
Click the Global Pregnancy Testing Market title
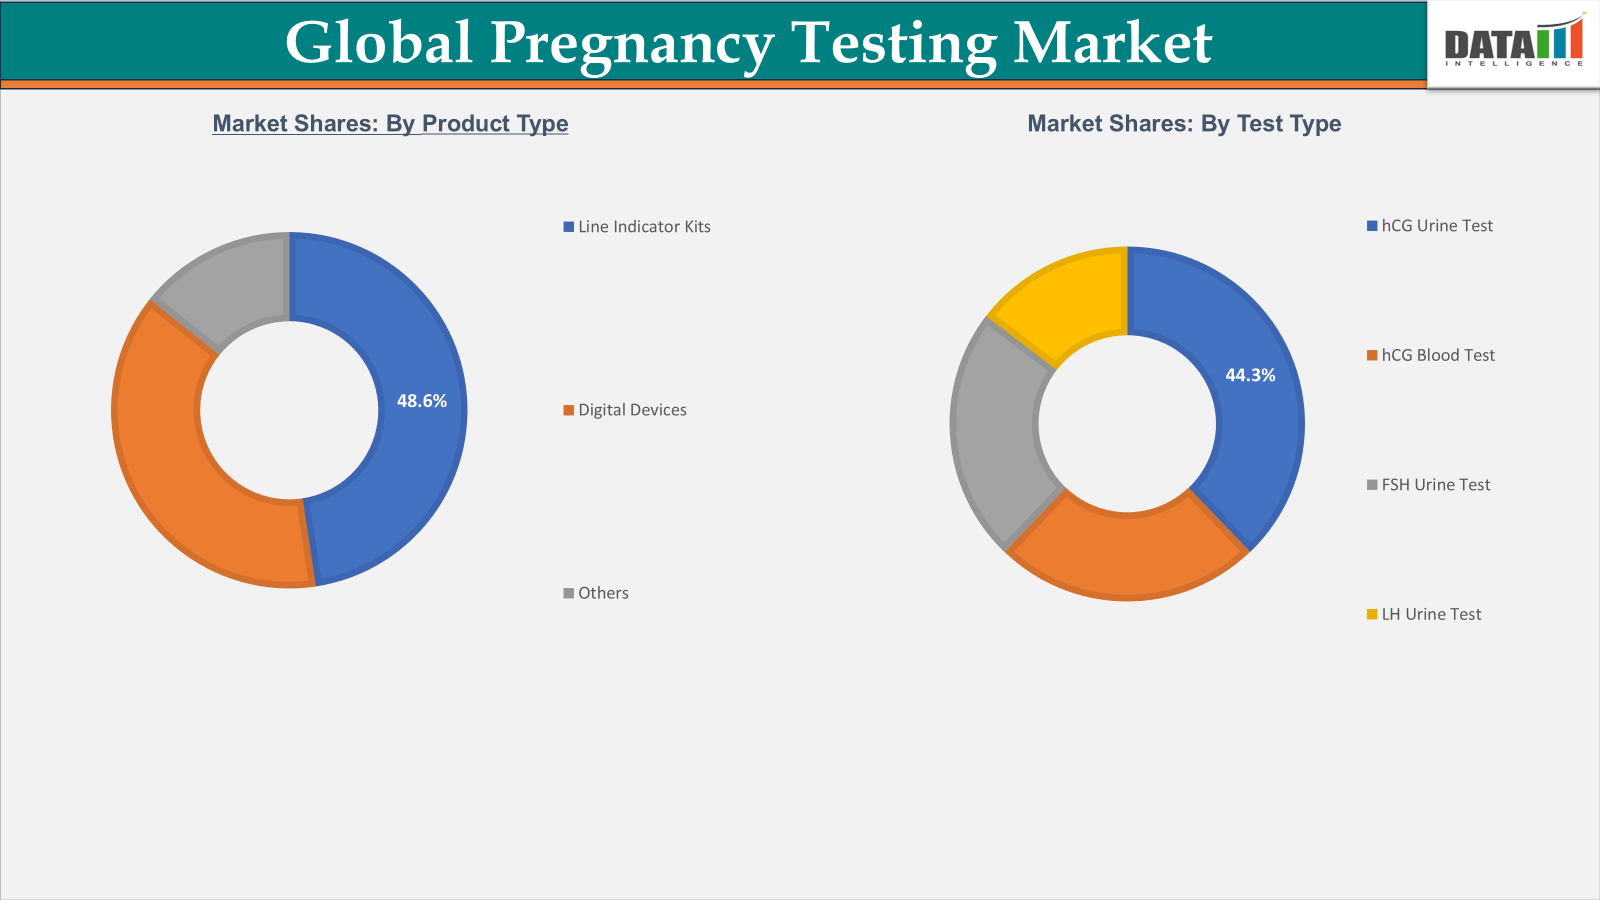[748, 42]
